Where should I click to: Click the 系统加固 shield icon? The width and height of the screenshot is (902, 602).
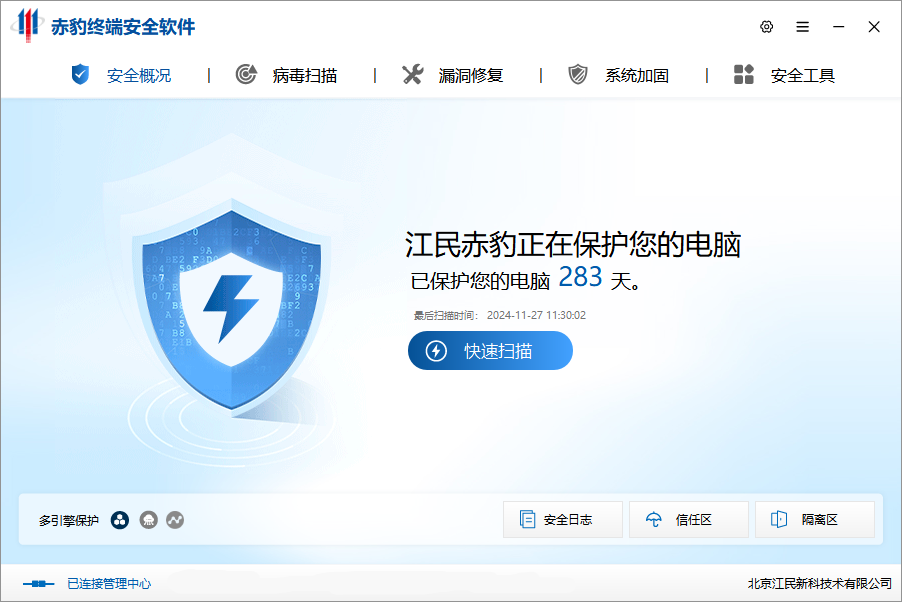click(x=578, y=75)
